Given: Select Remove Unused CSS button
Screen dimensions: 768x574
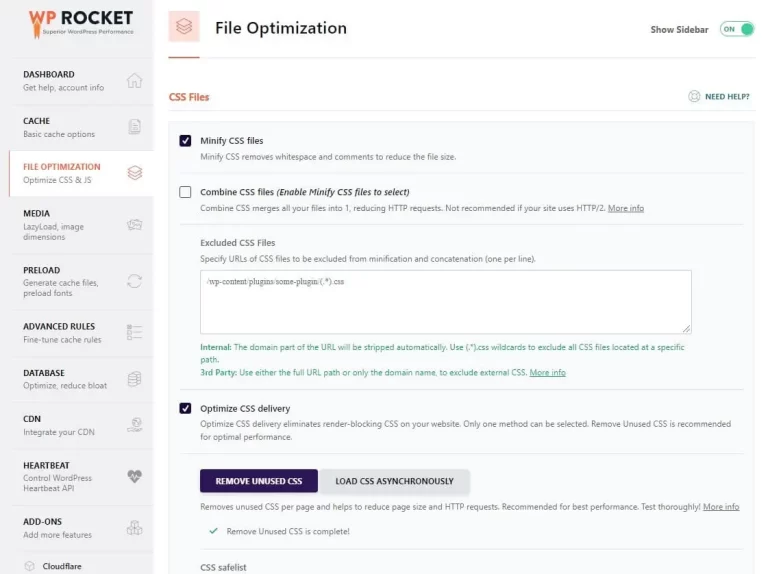Looking at the screenshot, I should click(x=259, y=481).
